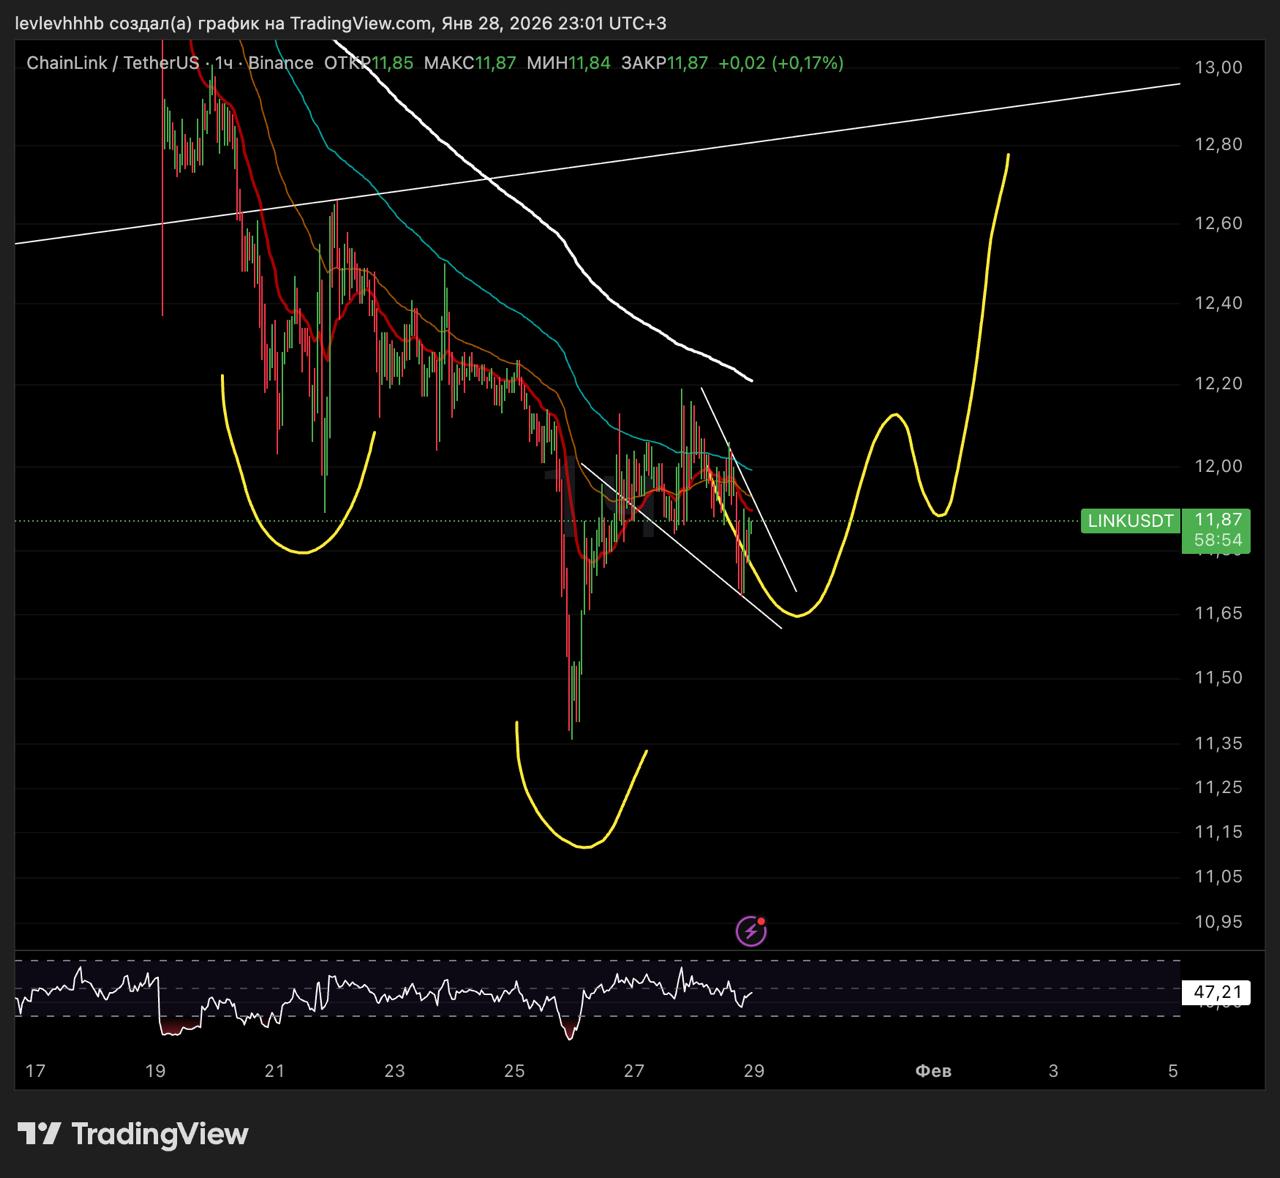
Task: Click the 10,95 level on the price axis
Action: point(1218,921)
